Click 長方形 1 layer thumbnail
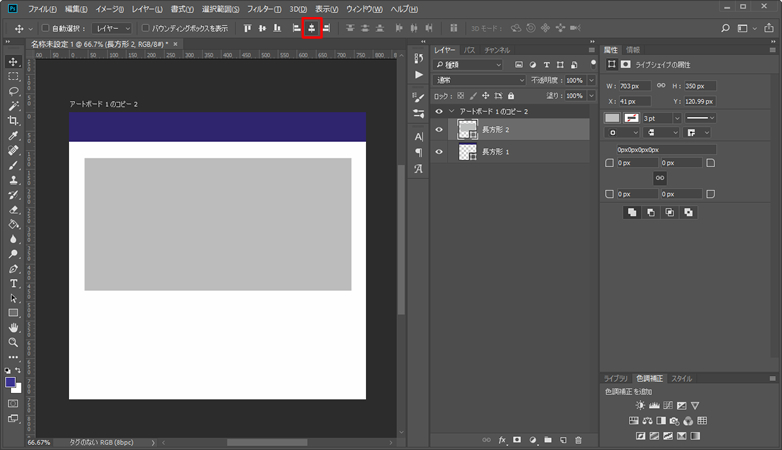 click(467, 152)
